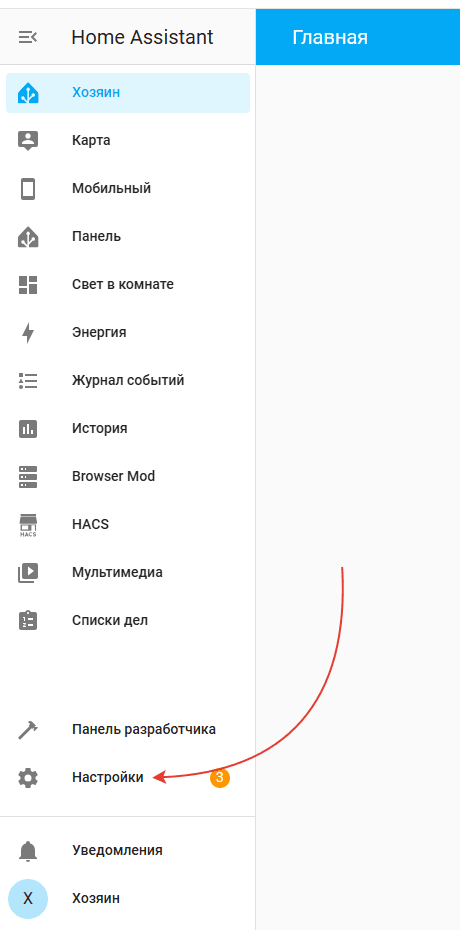This screenshot has width=460, height=930.
Task: Click the Панель разработчика hammer icon
Action: click(x=28, y=730)
